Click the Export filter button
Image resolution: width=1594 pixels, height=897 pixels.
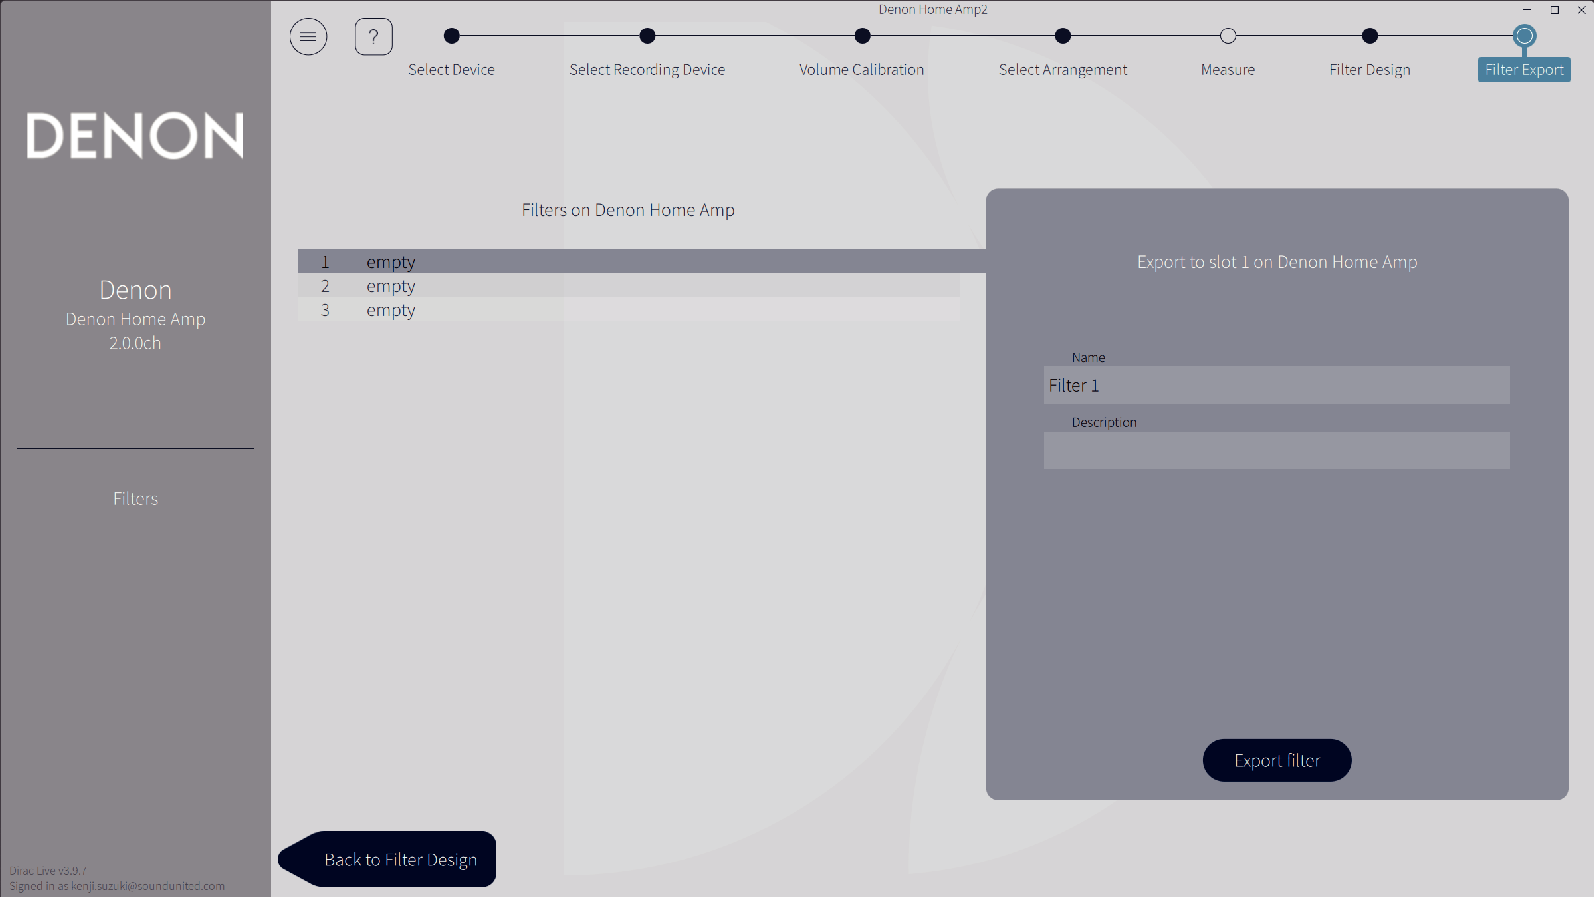click(1277, 761)
